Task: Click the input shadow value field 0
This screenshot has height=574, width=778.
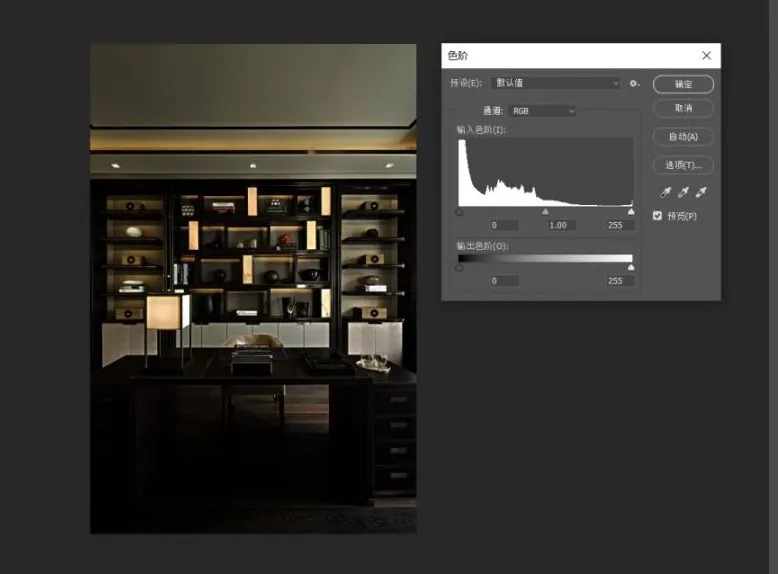Action: pos(504,225)
